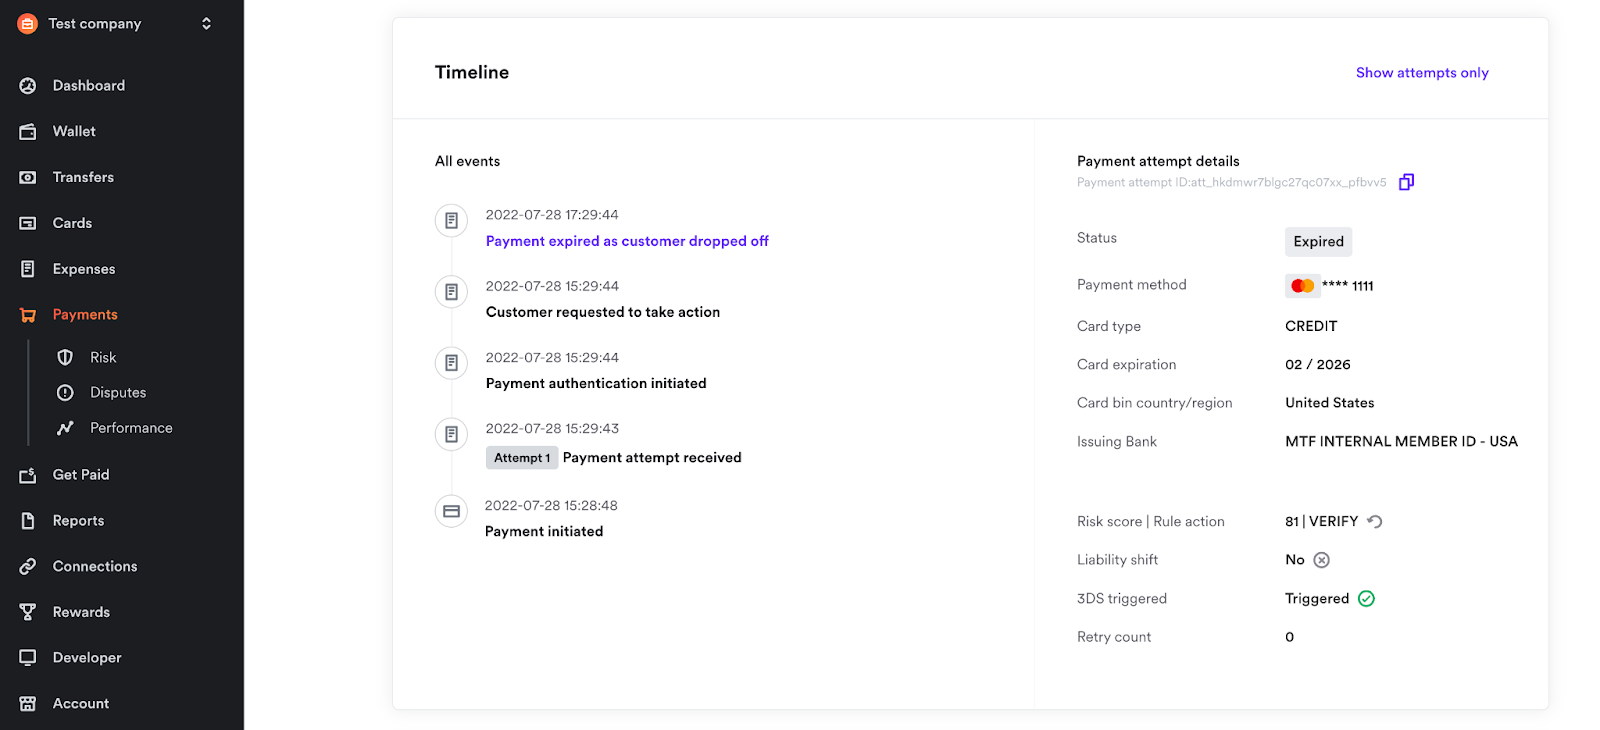Click the Attempt 1 badge

click(521, 458)
